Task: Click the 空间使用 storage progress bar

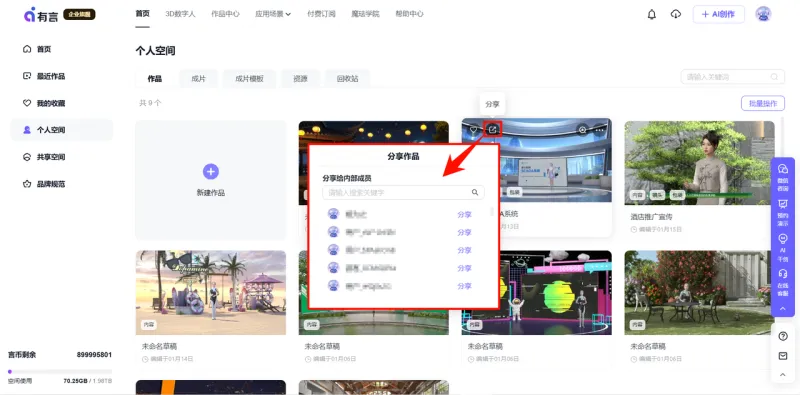Action: click(60, 372)
